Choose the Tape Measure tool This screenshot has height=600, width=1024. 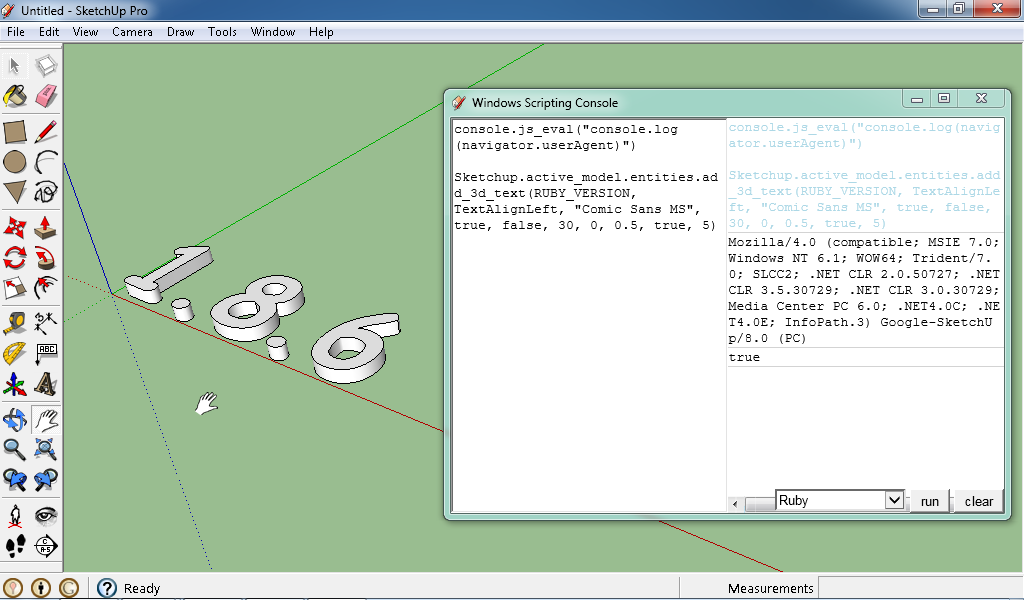point(15,323)
